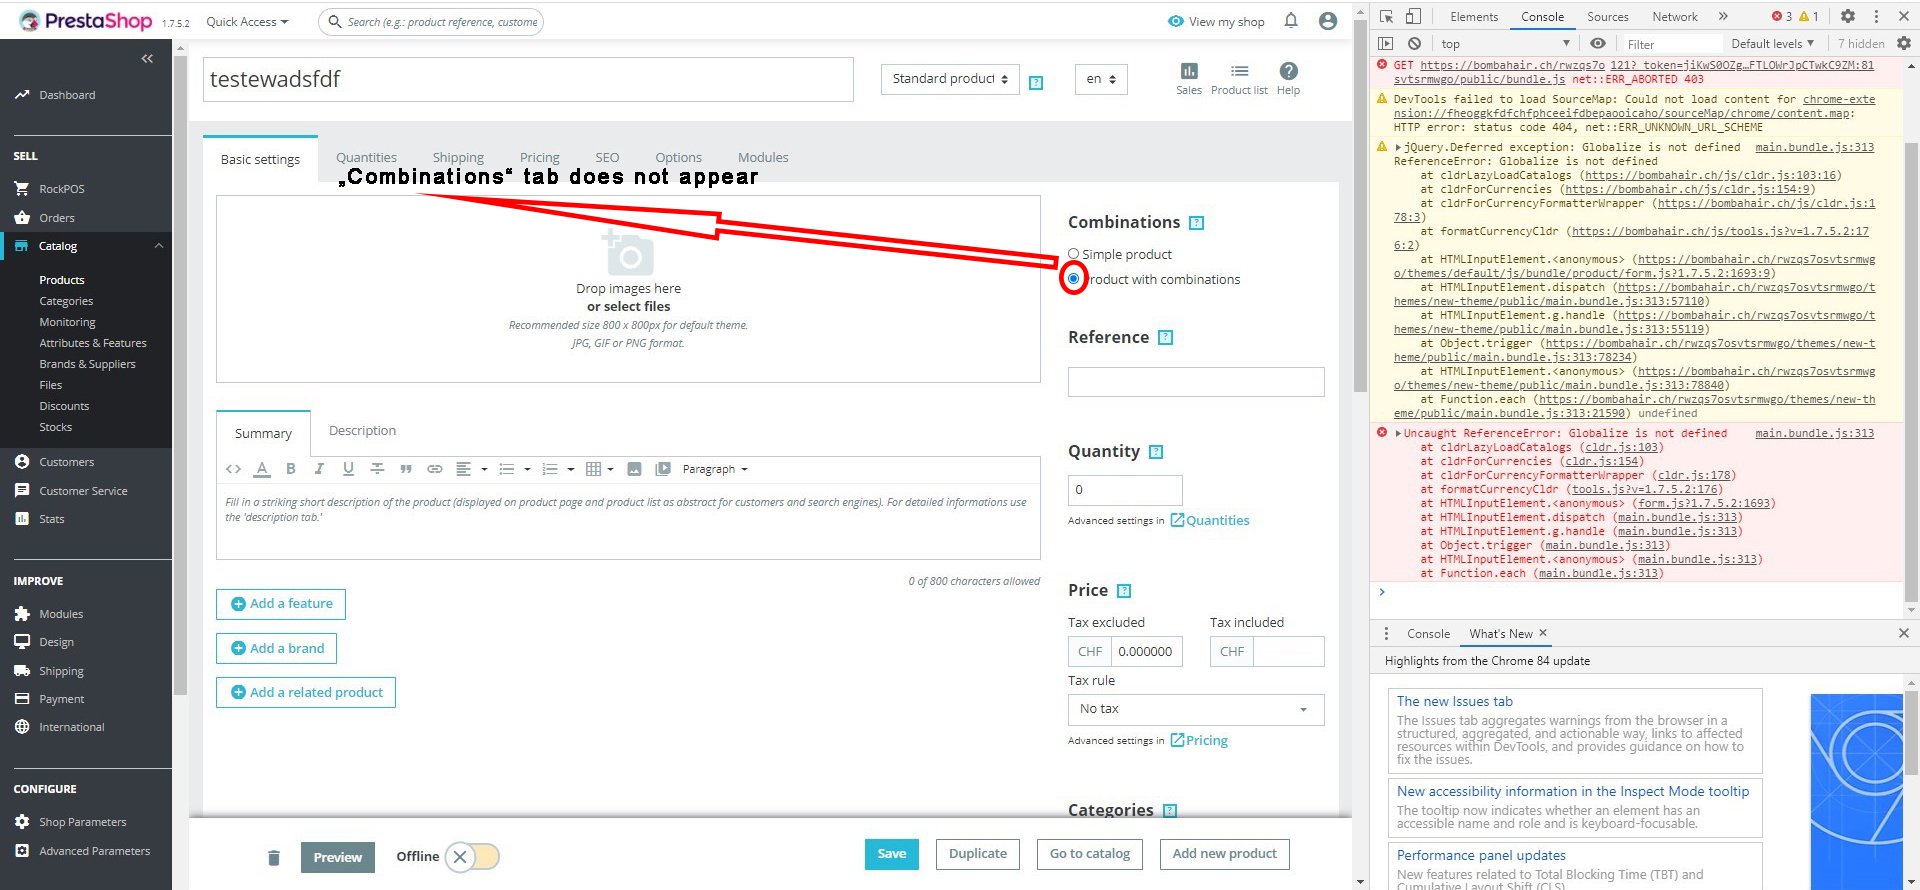This screenshot has height=890, width=1920.
Task: Insert blockquote in summary editor
Action: point(406,469)
